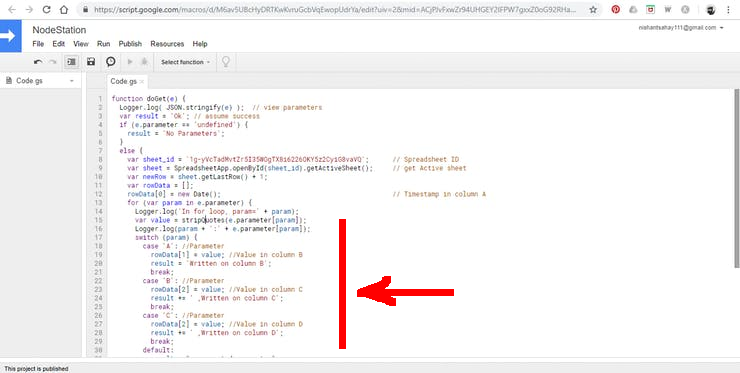
Task: Open the Edit menu
Action: point(59,44)
